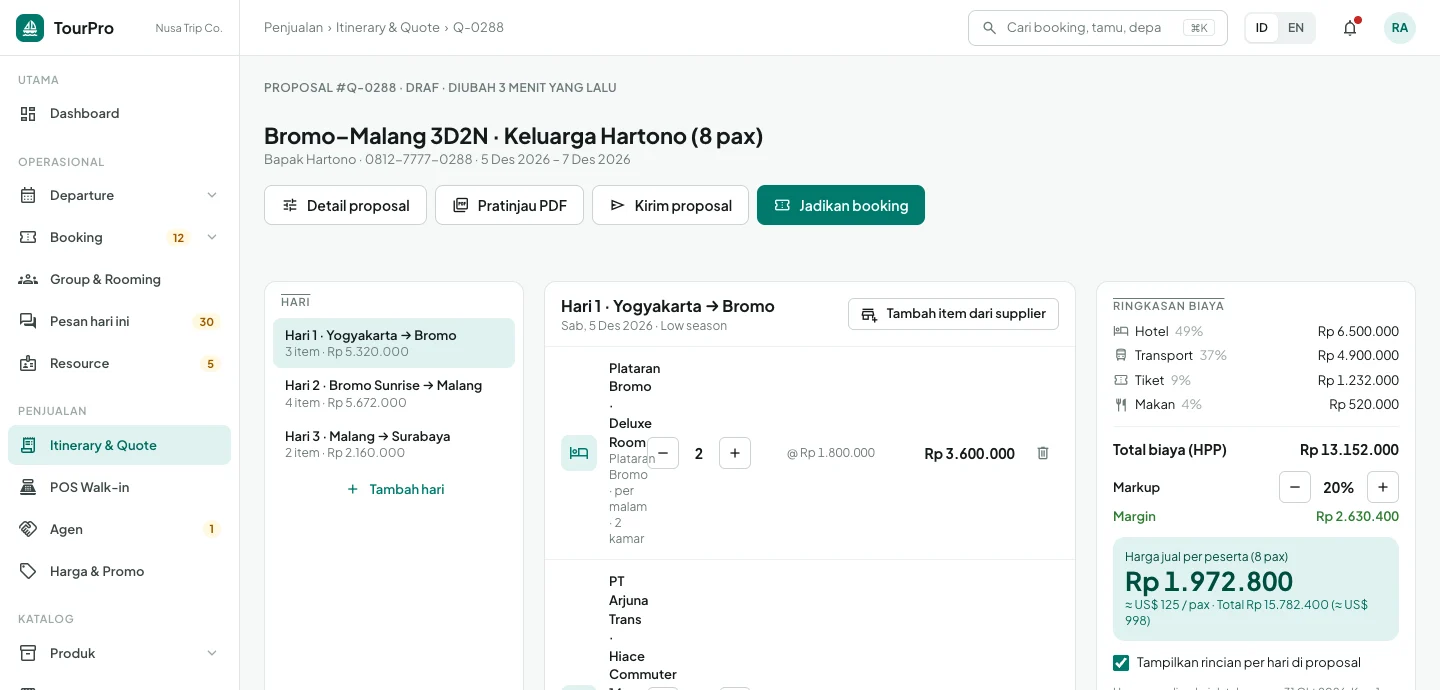Click Rp 3.600.000 item subtotal
Viewport: 1440px width, 690px height.
(x=969, y=453)
